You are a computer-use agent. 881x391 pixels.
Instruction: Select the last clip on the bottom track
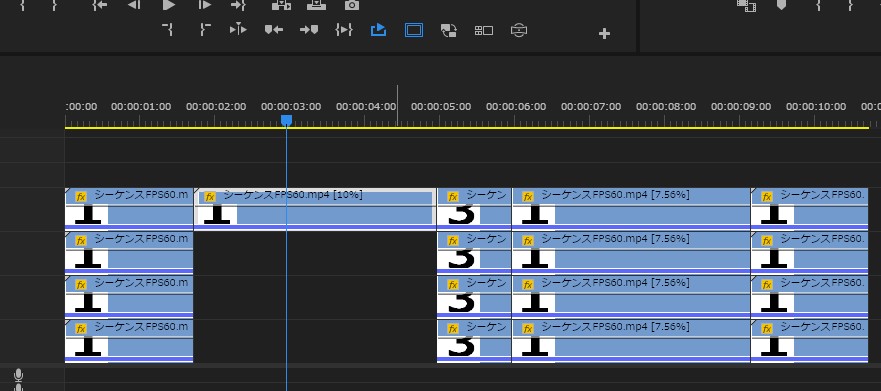810,340
